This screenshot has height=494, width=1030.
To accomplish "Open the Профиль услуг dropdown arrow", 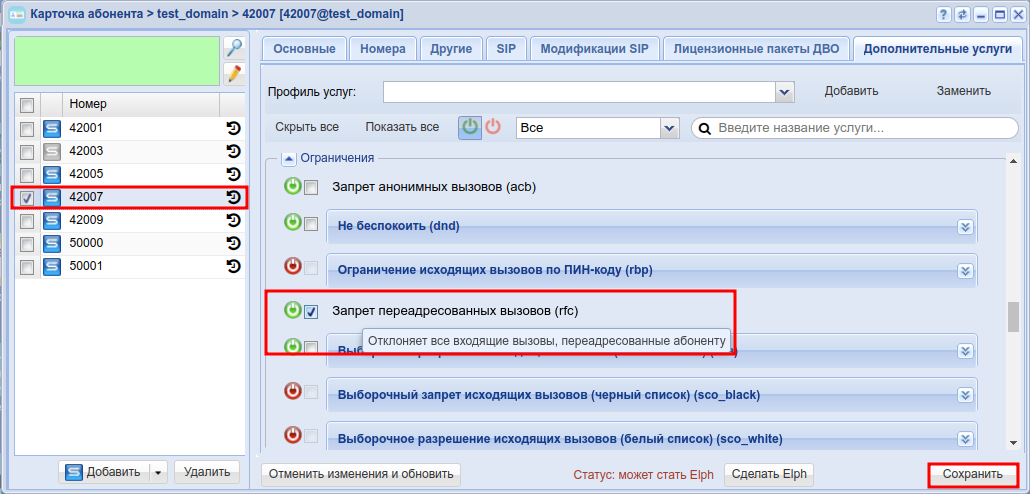I will click(785, 93).
